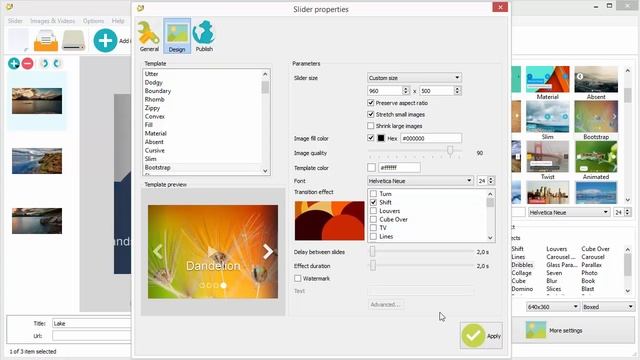This screenshot has width=640, height=360.
Task: Select the Dodgy template in list
Action: [x=153, y=82]
